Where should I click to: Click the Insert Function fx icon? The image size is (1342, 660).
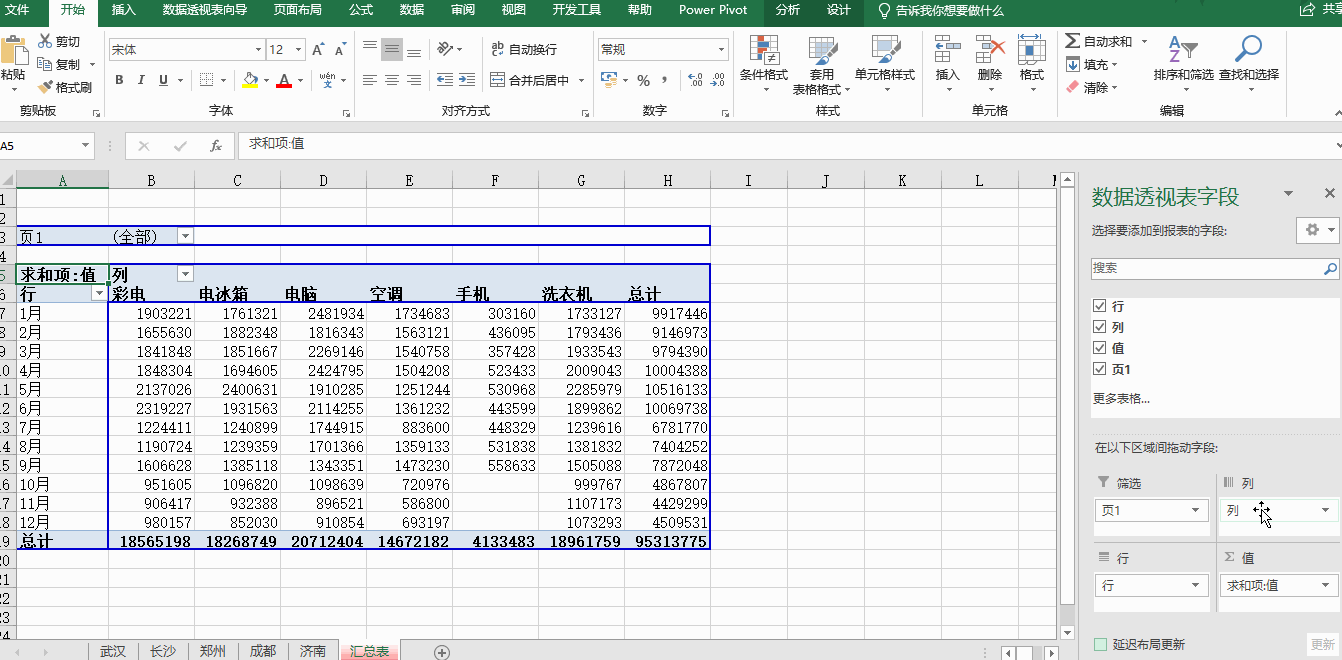pyautogui.click(x=215, y=146)
